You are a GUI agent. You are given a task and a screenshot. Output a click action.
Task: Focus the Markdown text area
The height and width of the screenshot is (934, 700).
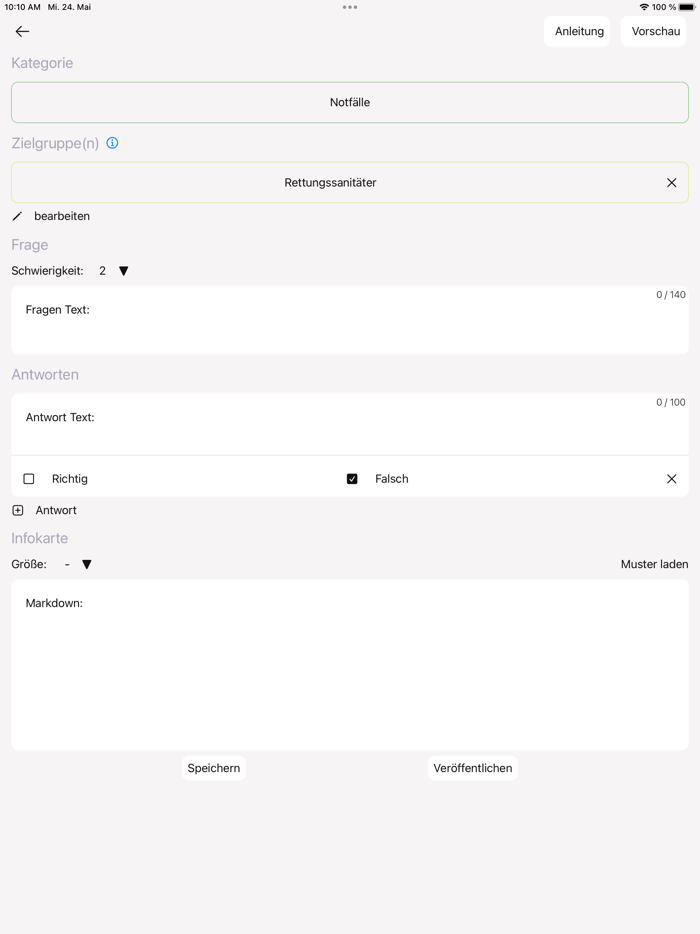(350, 670)
